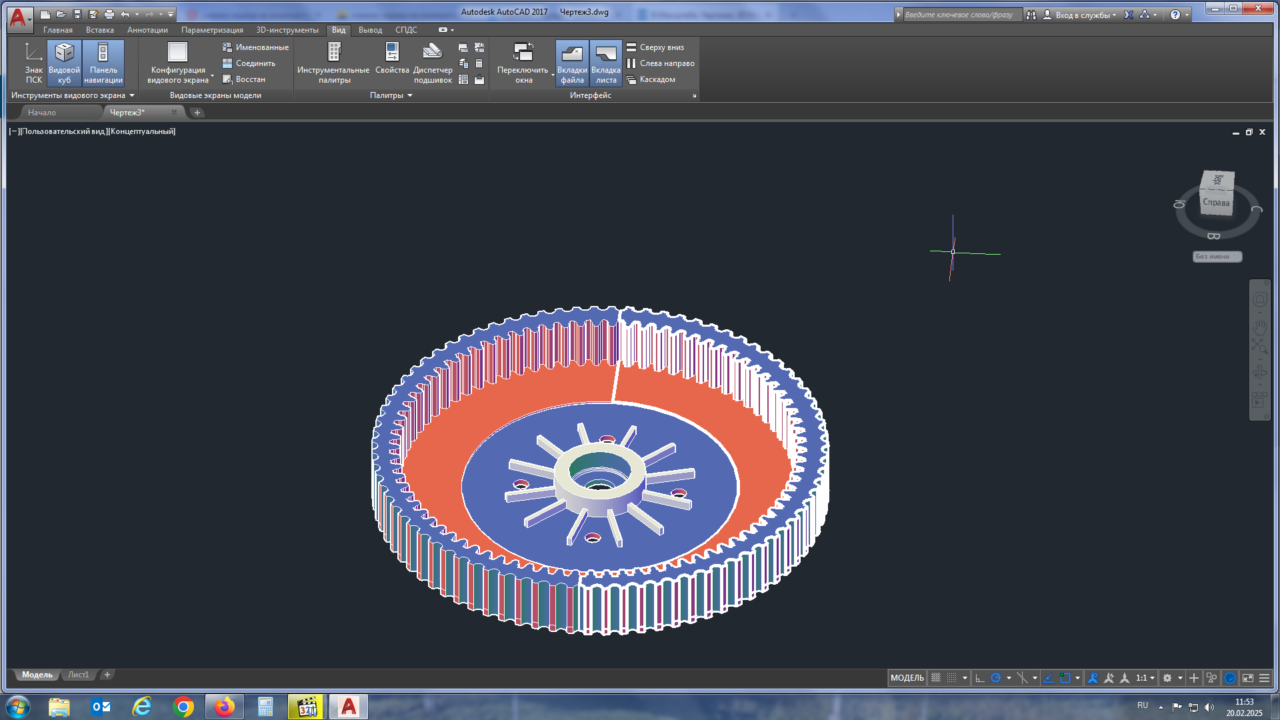This screenshot has width=1280, height=720.
Task: Toggle Панель навигации display
Action: (103, 64)
